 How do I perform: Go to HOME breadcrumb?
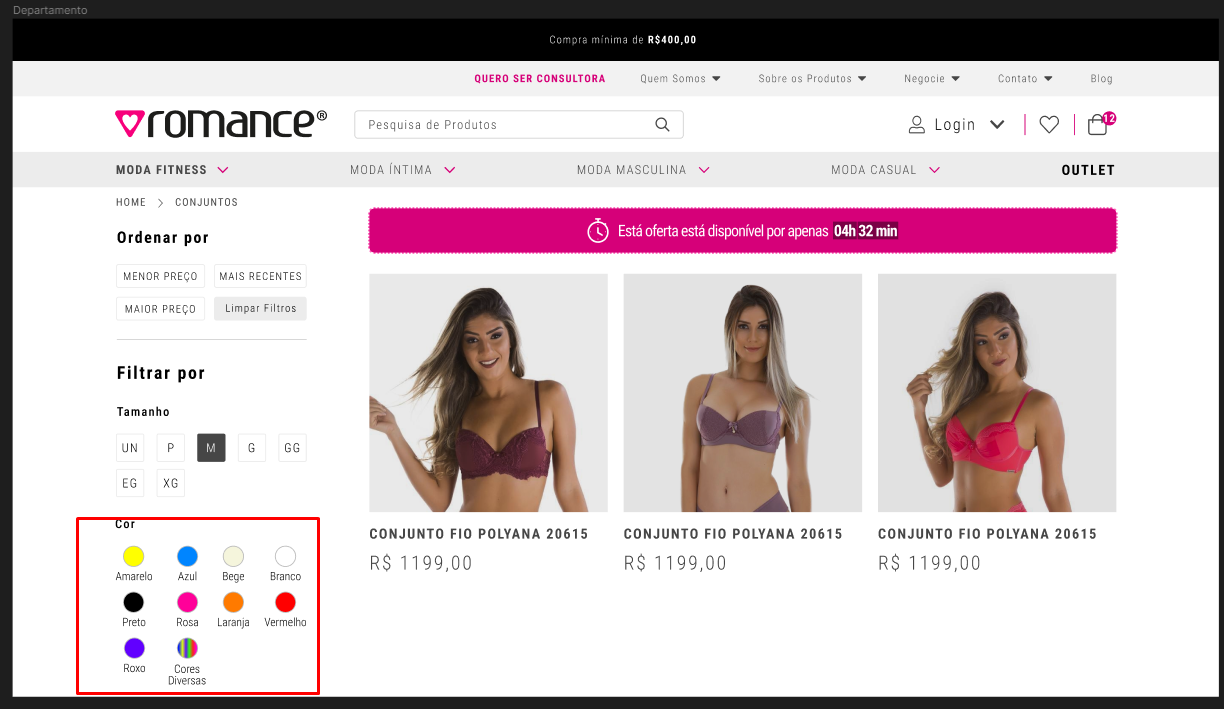tap(131, 202)
